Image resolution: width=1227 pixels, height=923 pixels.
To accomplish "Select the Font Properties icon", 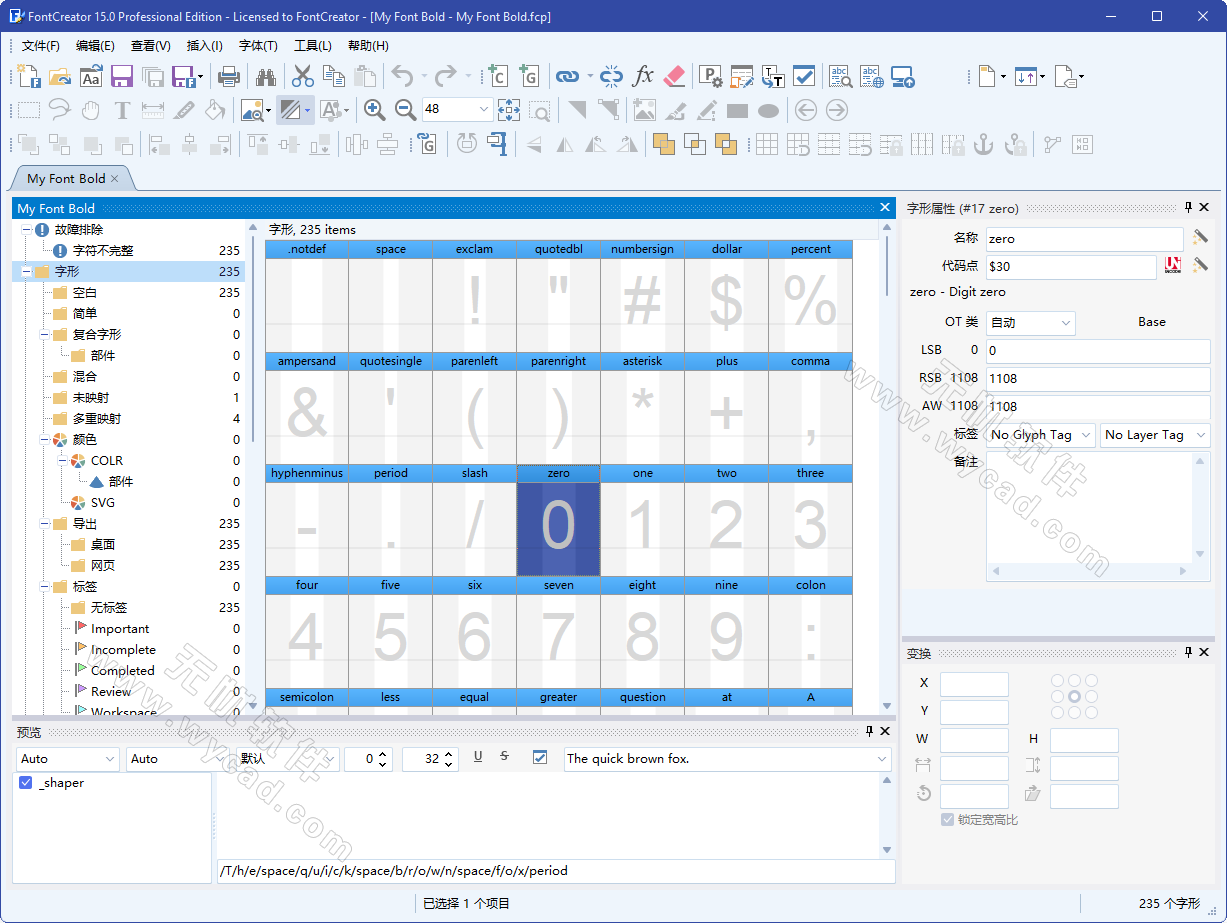I will tap(709, 76).
